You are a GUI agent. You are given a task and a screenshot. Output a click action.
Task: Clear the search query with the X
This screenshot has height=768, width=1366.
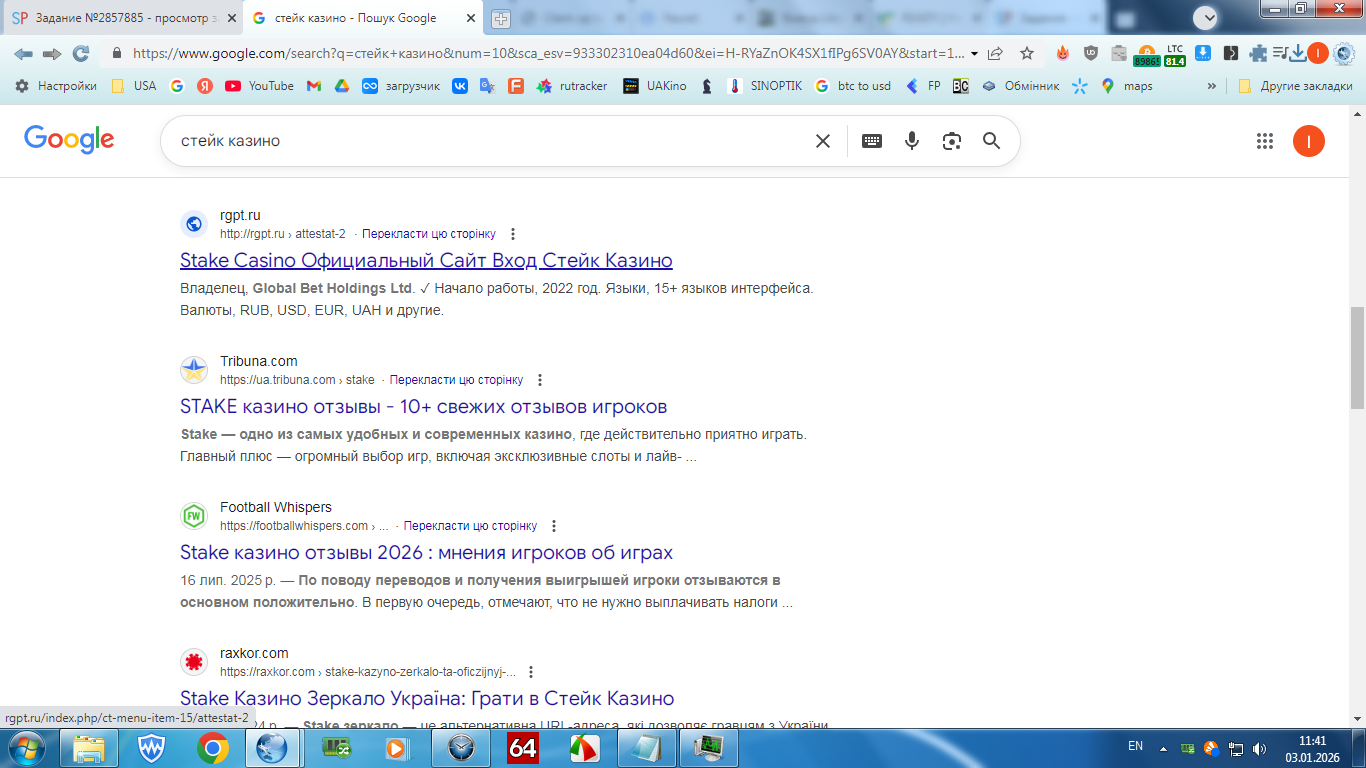(823, 141)
